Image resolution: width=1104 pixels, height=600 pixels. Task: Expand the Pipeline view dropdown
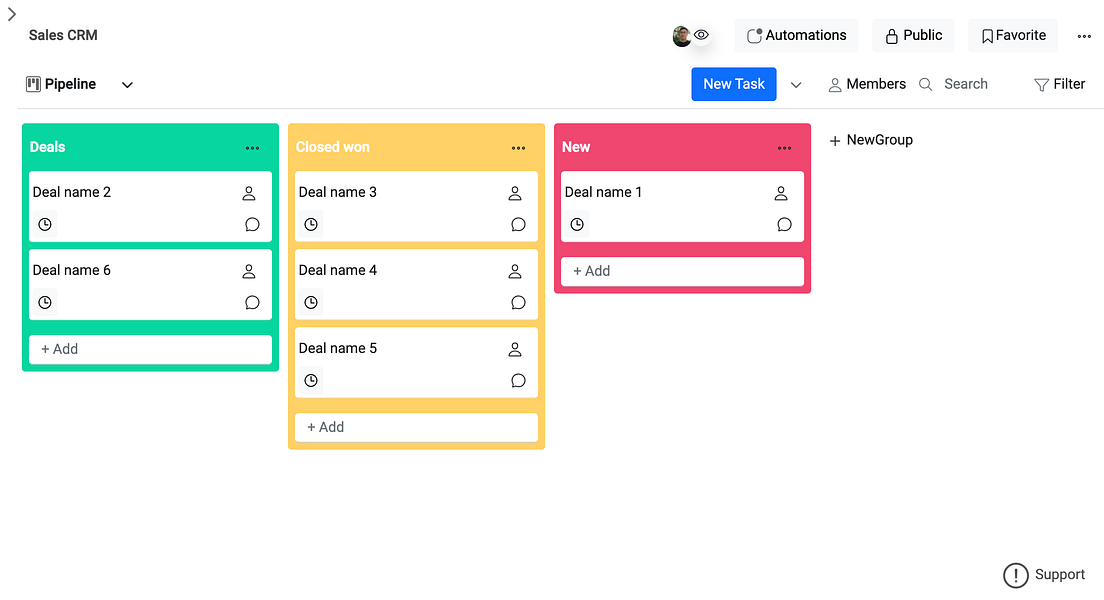[127, 85]
